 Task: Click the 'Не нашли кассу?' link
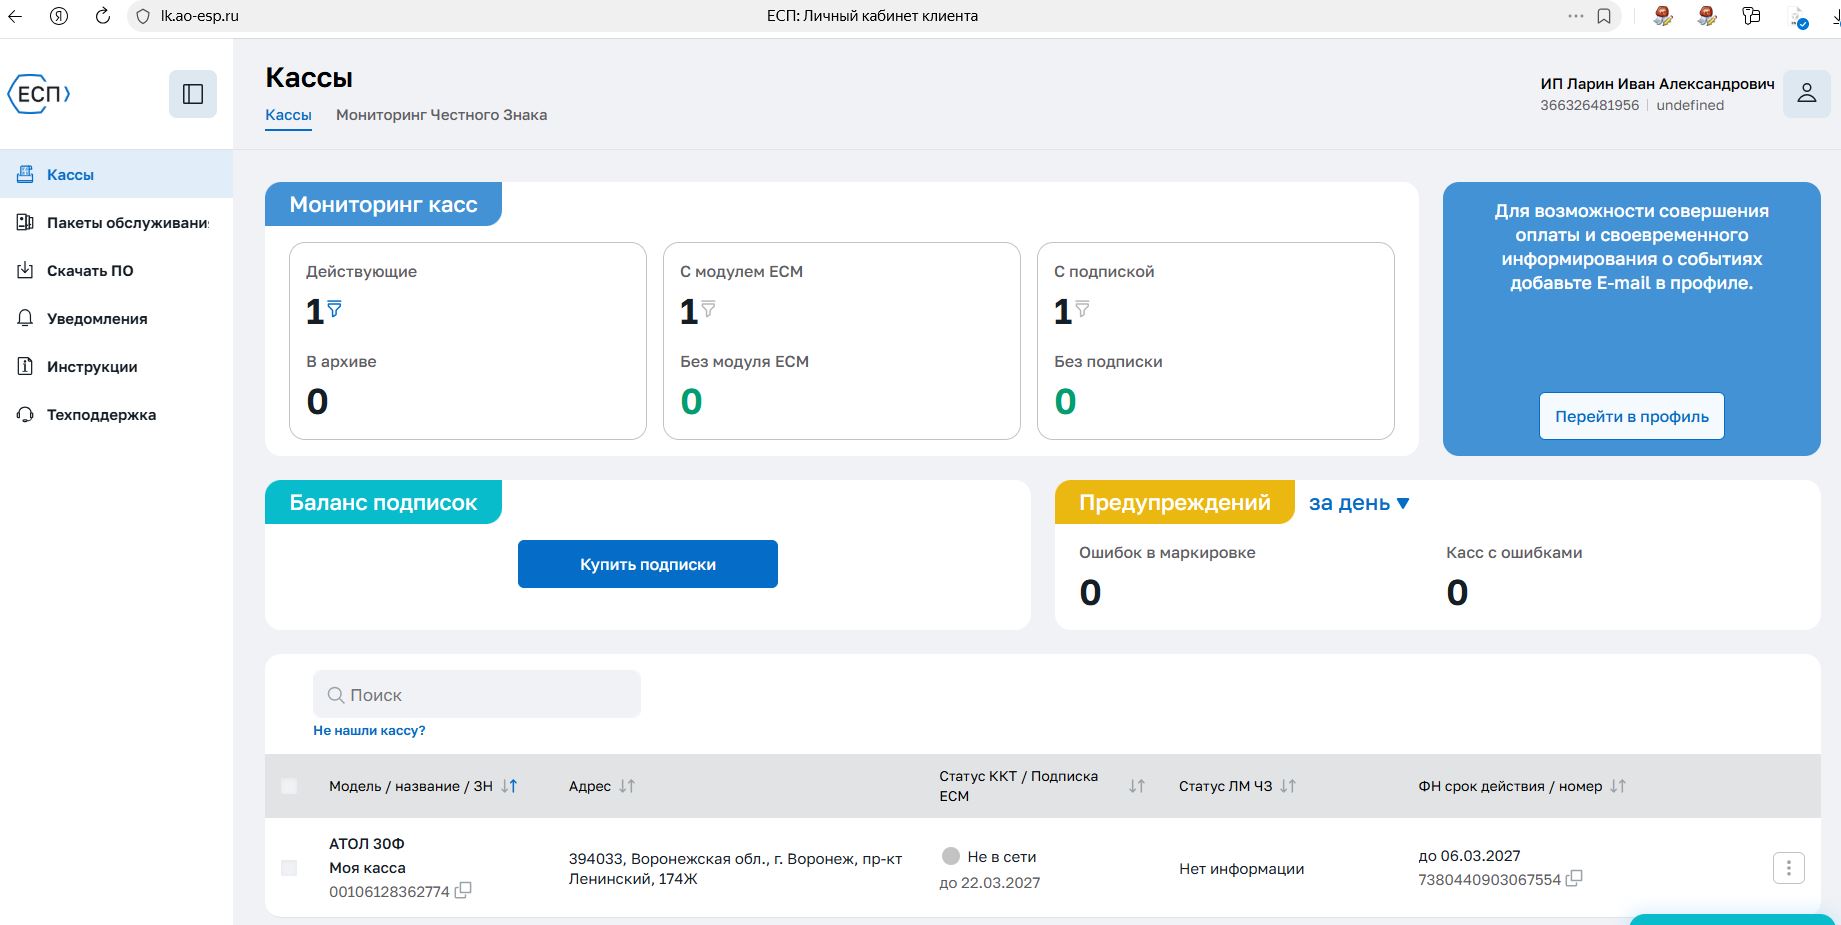tap(369, 731)
